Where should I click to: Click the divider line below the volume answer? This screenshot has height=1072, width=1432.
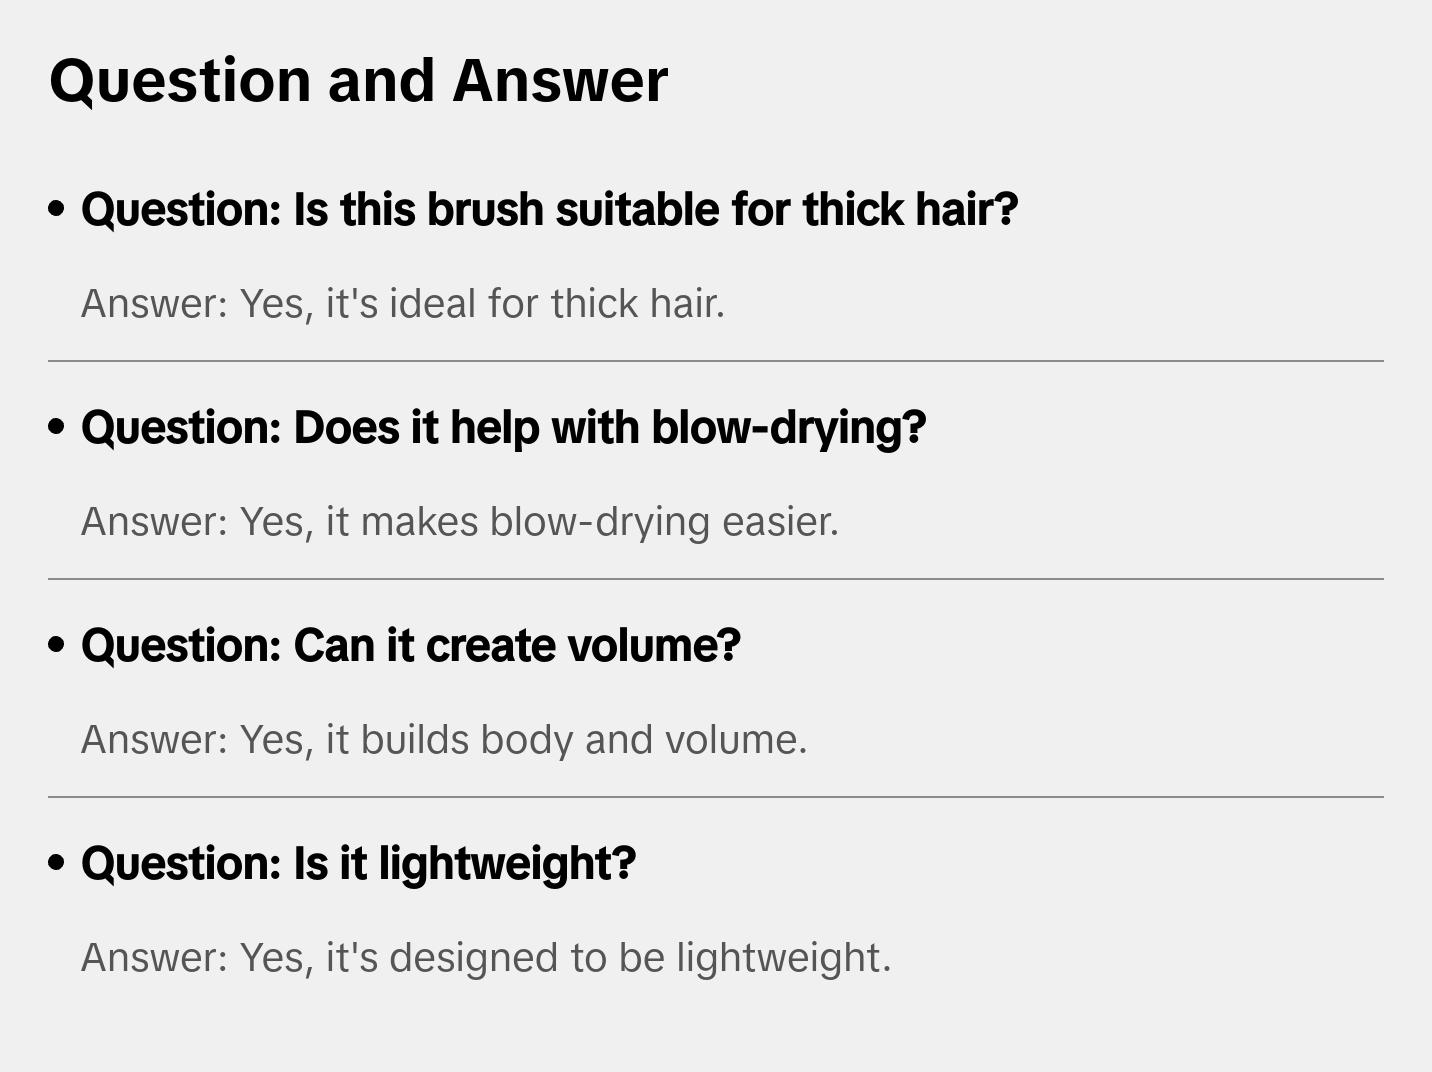point(716,797)
